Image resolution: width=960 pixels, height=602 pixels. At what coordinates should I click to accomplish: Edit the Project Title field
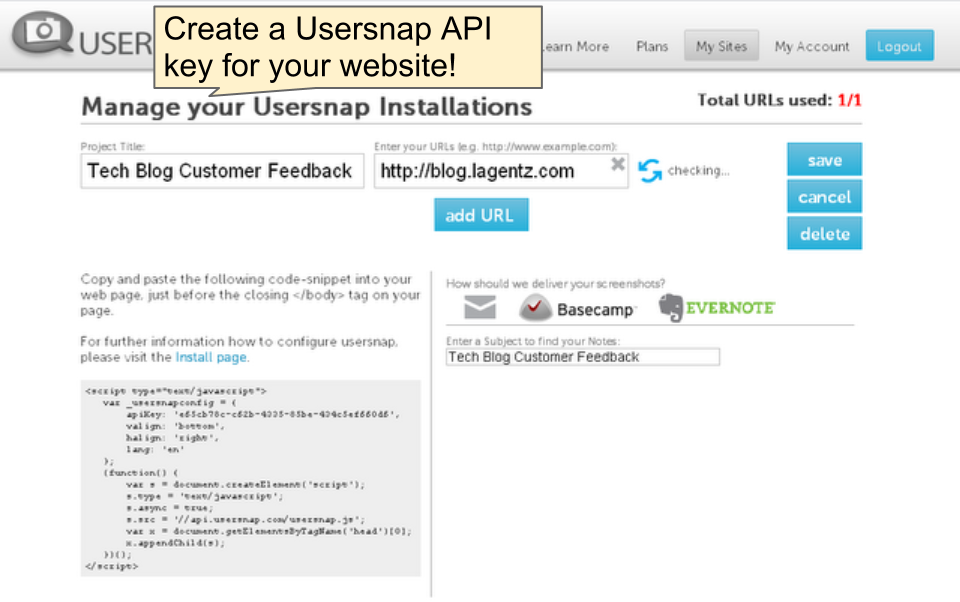(222, 171)
